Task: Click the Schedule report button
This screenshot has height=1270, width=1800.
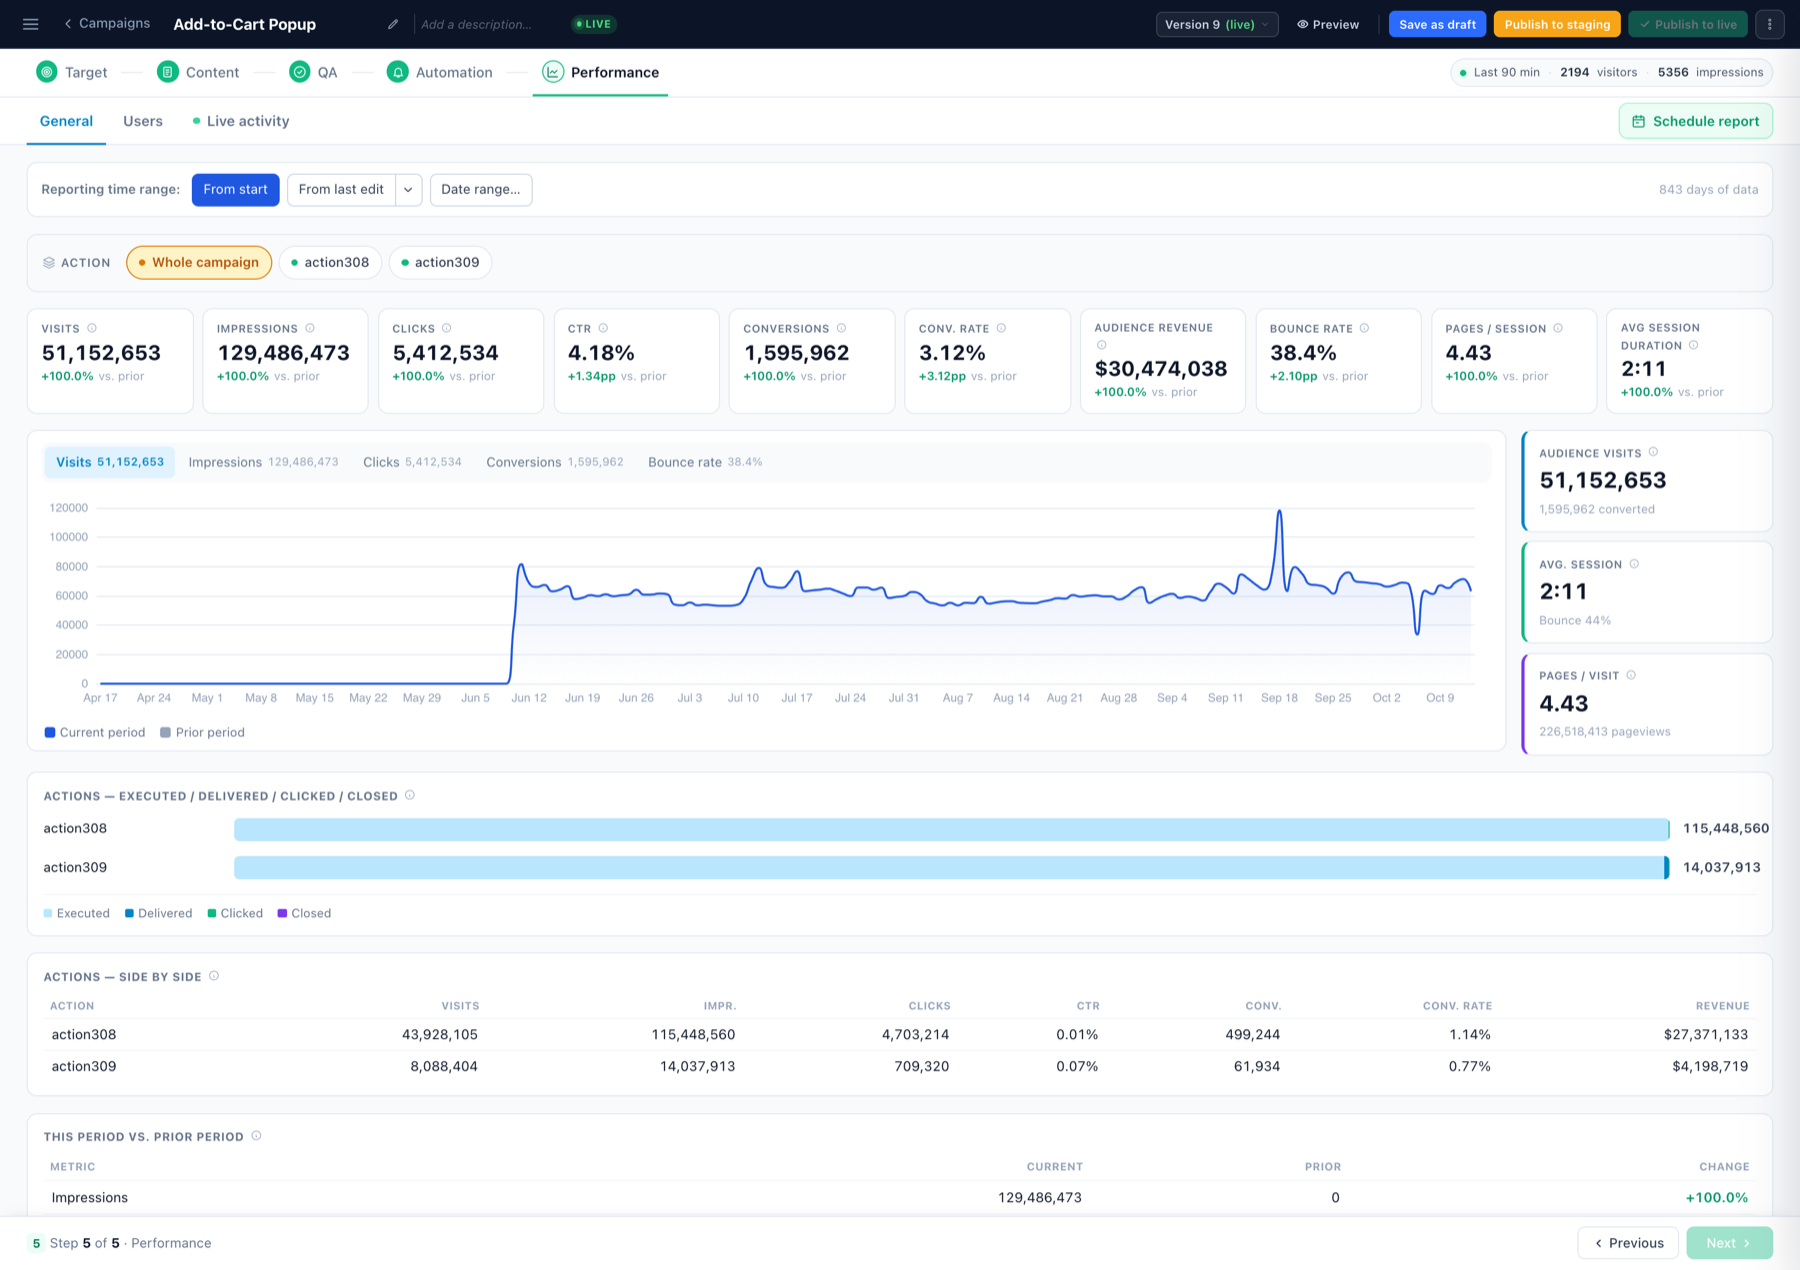Action: pyautogui.click(x=1696, y=121)
